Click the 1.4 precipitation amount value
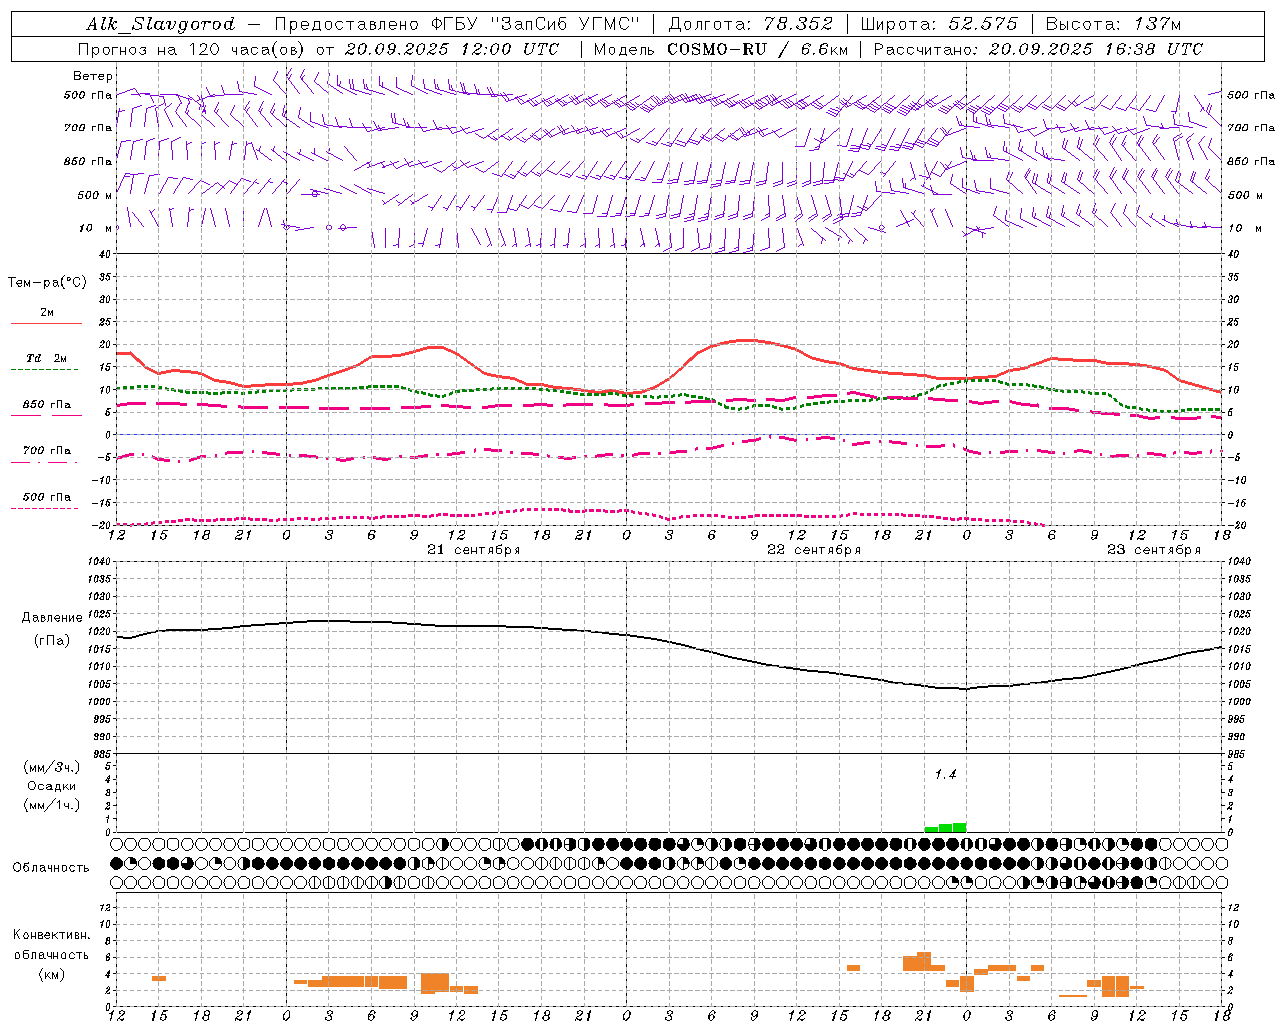 click(945, 775)
